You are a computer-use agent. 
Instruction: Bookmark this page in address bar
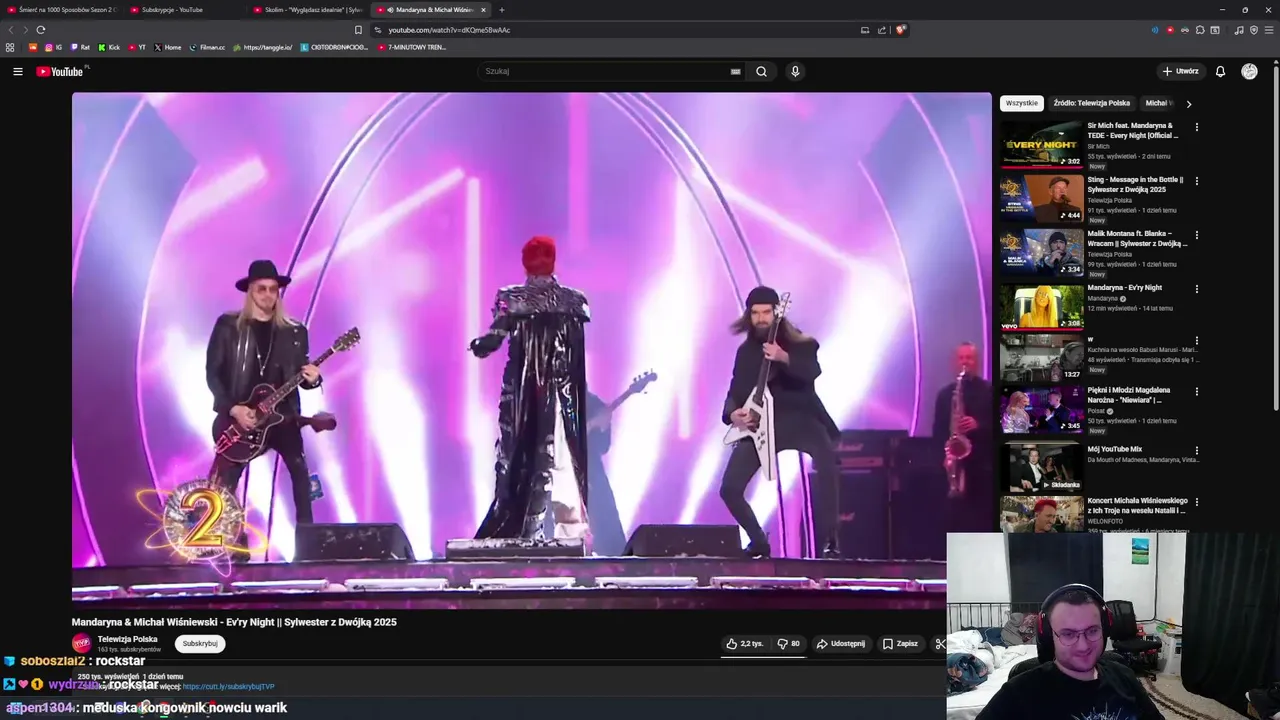[358, 30]
